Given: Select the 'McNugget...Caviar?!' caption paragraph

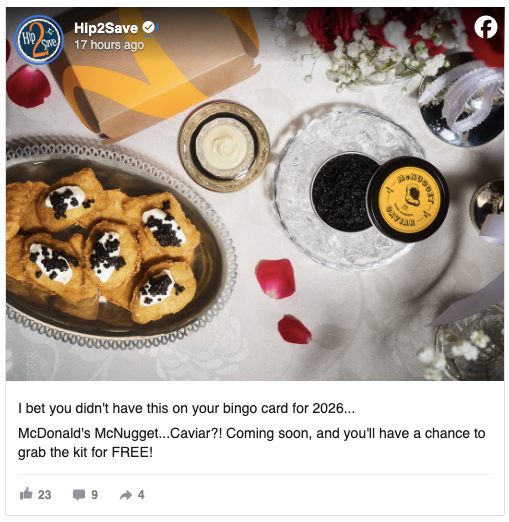Looking at the screenshot, I should coord(252,443).
